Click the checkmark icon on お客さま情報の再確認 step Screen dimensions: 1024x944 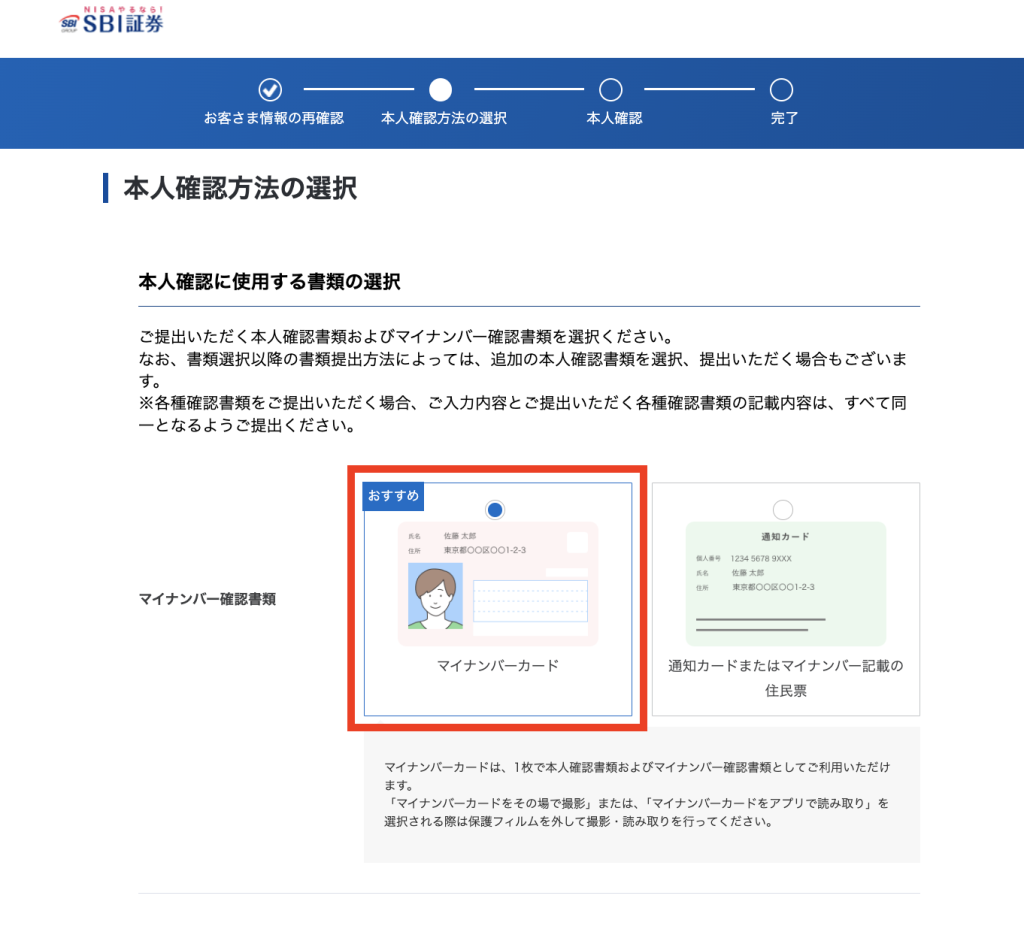point(269,89)
